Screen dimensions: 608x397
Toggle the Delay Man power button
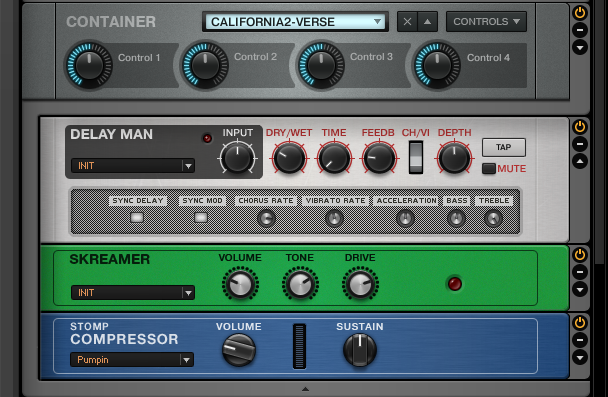[580, 127]
